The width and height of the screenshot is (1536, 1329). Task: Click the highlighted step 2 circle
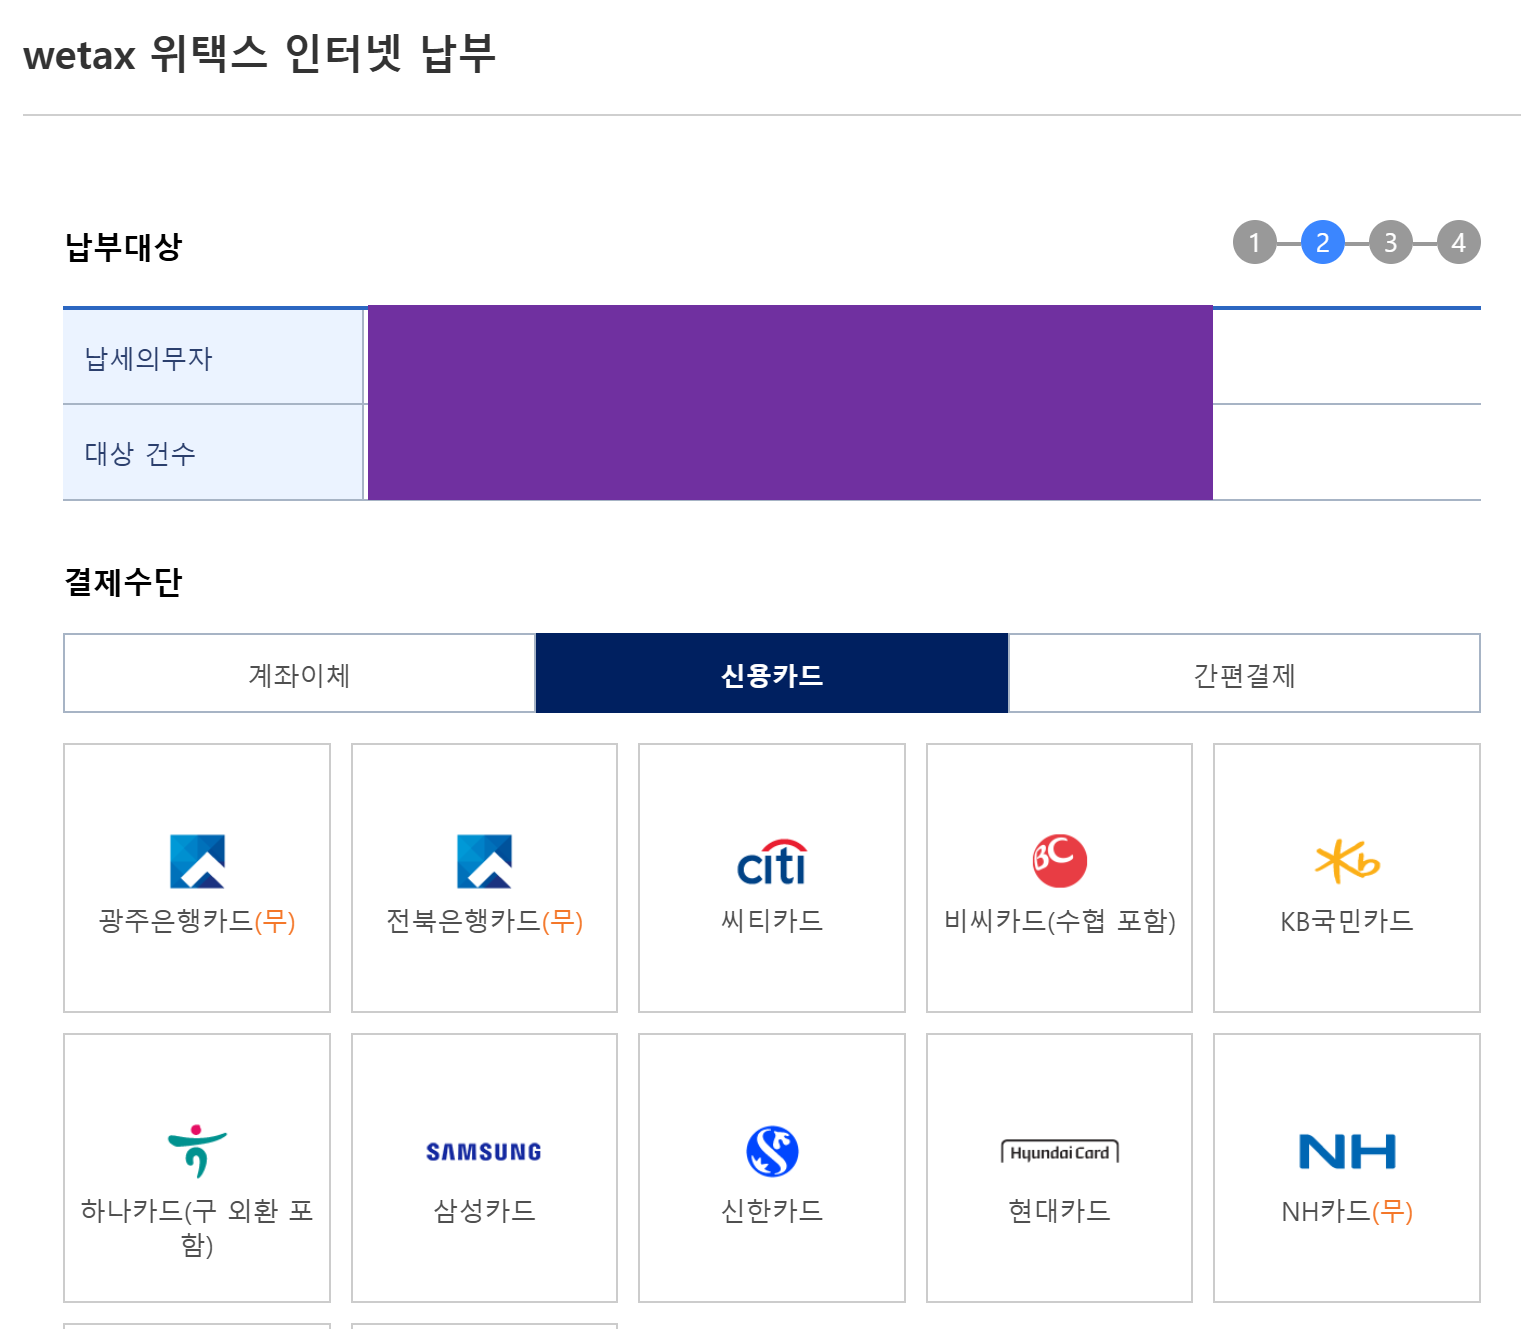tap(1323, 242)
